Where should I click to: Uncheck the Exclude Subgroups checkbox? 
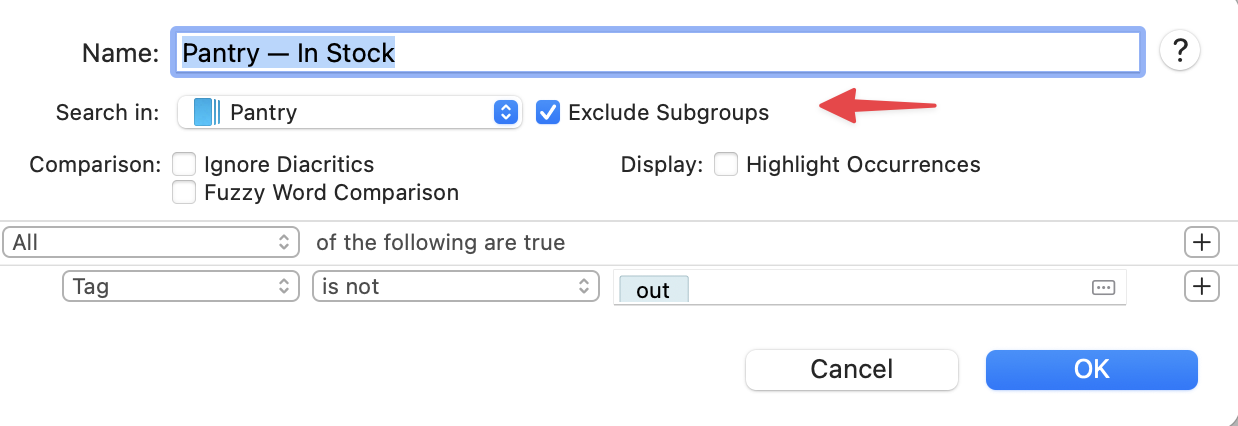pos(547,112)
